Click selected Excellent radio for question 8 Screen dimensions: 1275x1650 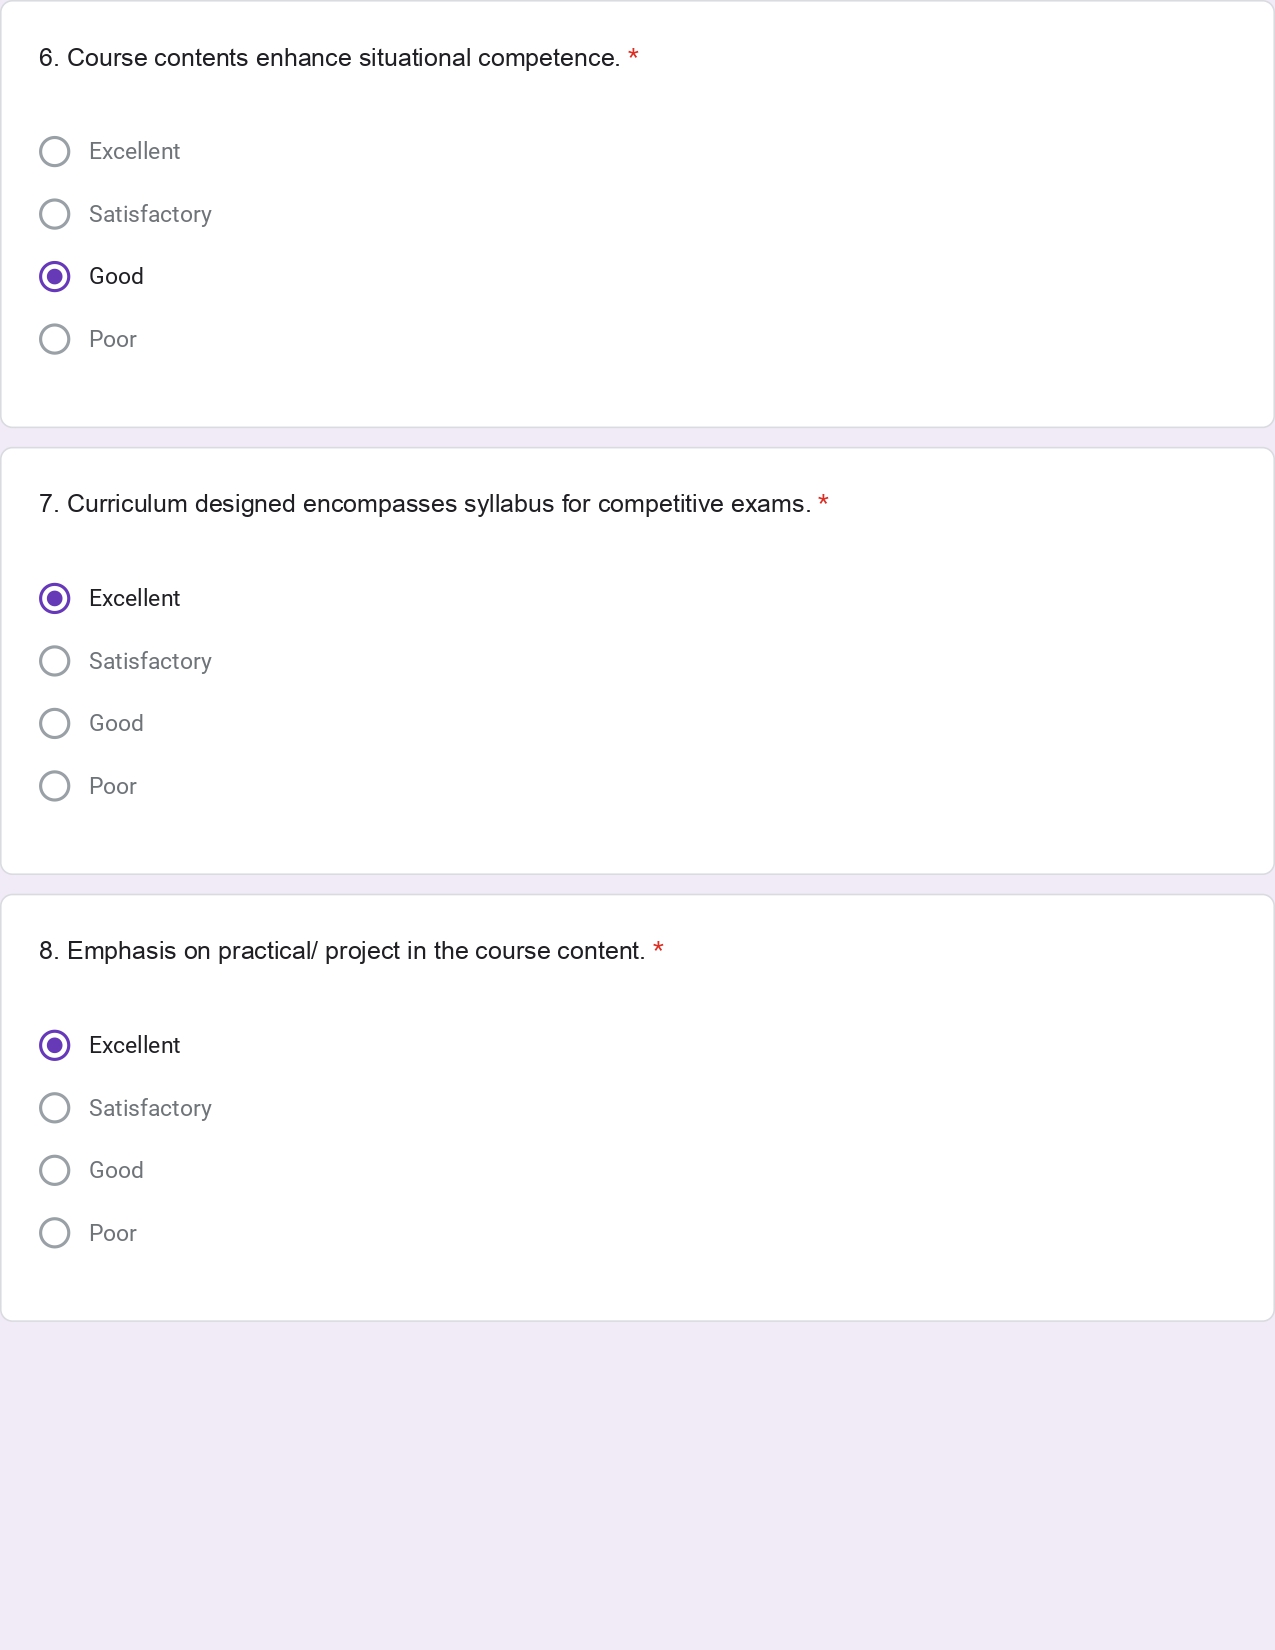pos(55,1046)
